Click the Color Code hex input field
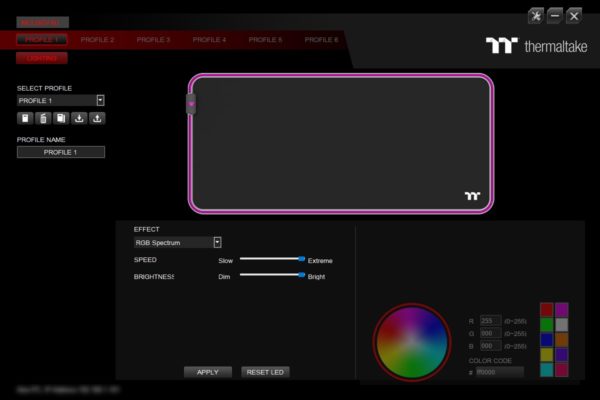This screenshot has height=400, width=600. pyautogui.click(x=500, y=372)
